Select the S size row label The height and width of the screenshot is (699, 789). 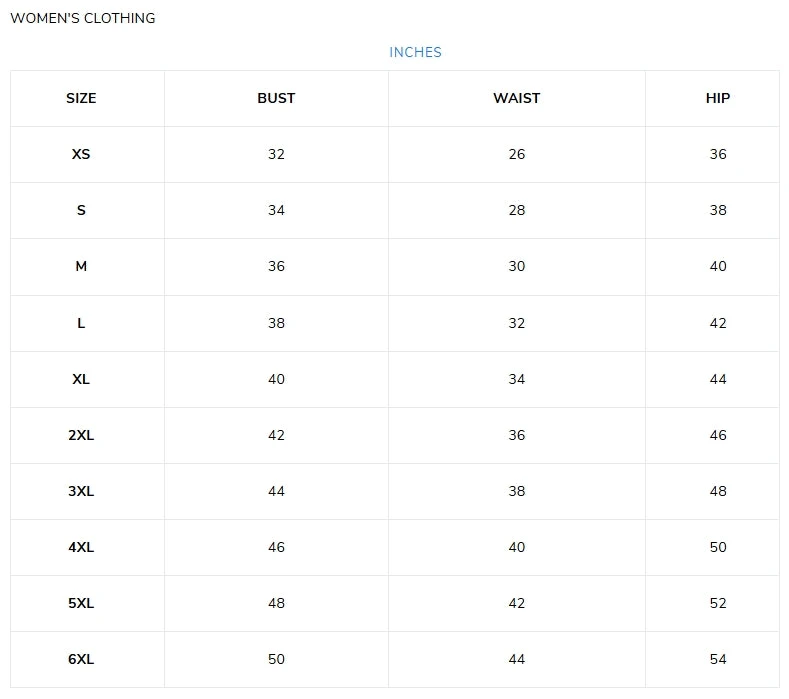point(81,210)
